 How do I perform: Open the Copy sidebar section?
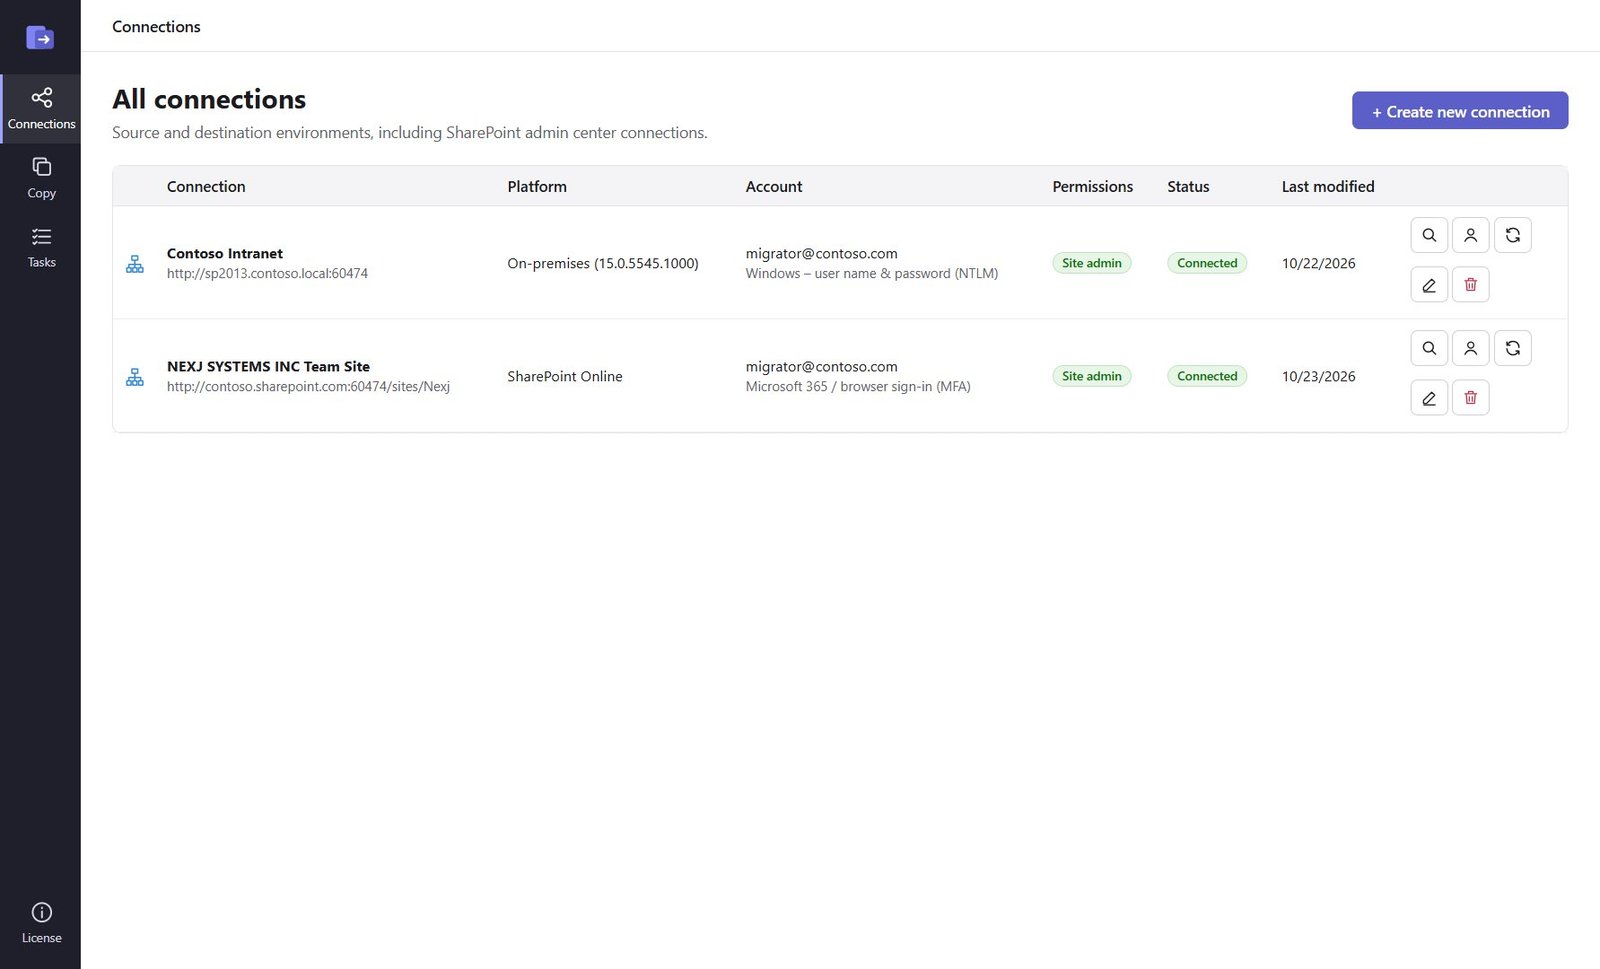41,178
